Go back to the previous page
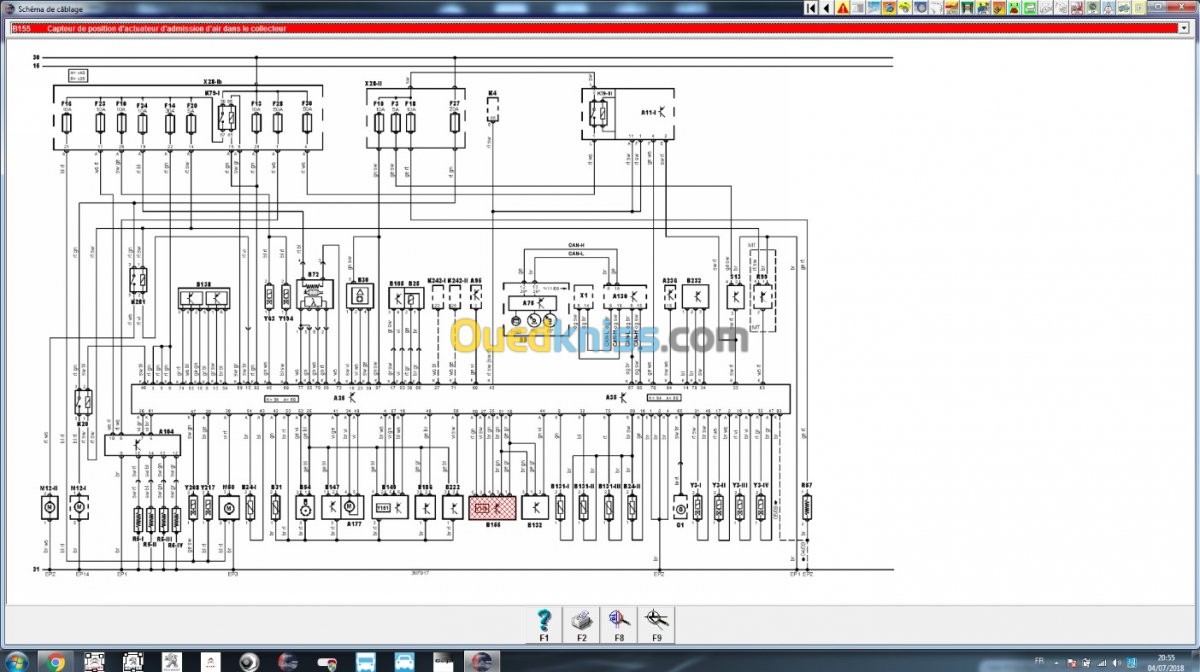The width and height of the screenshot is (1200, 672). pyautogui.click(x=826, y=8)
